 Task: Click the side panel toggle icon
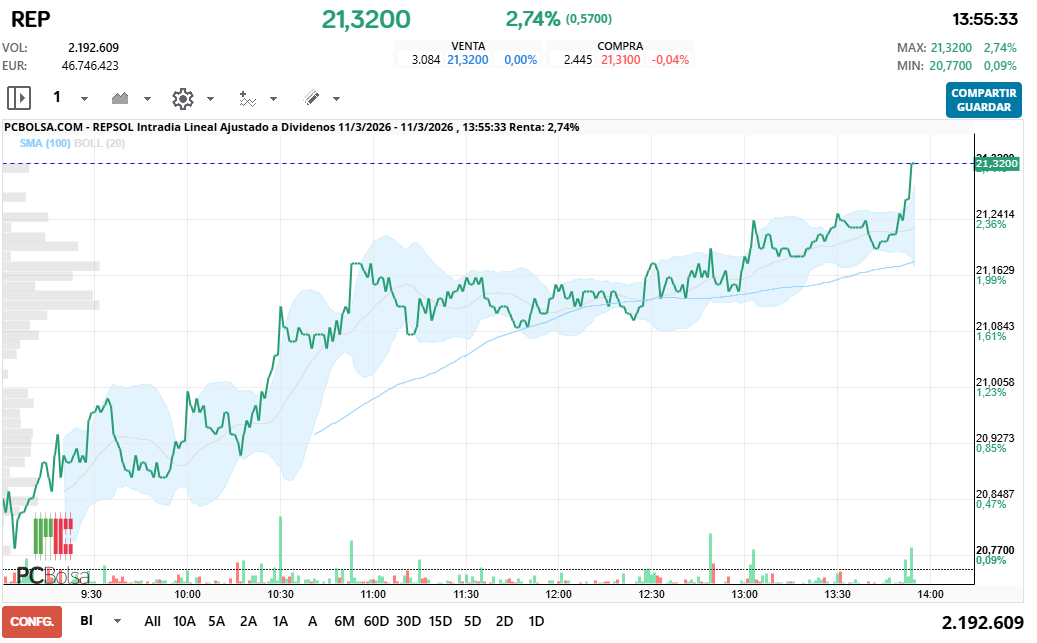[18, 97]
